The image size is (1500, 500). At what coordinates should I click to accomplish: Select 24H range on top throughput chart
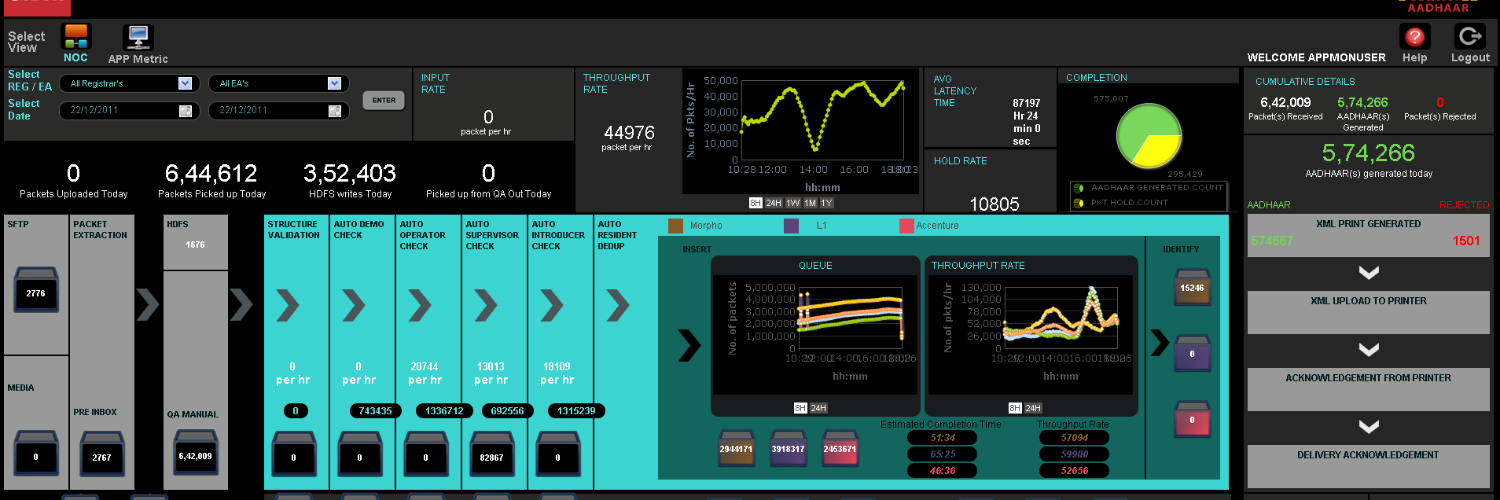click(x=774, y=203)
